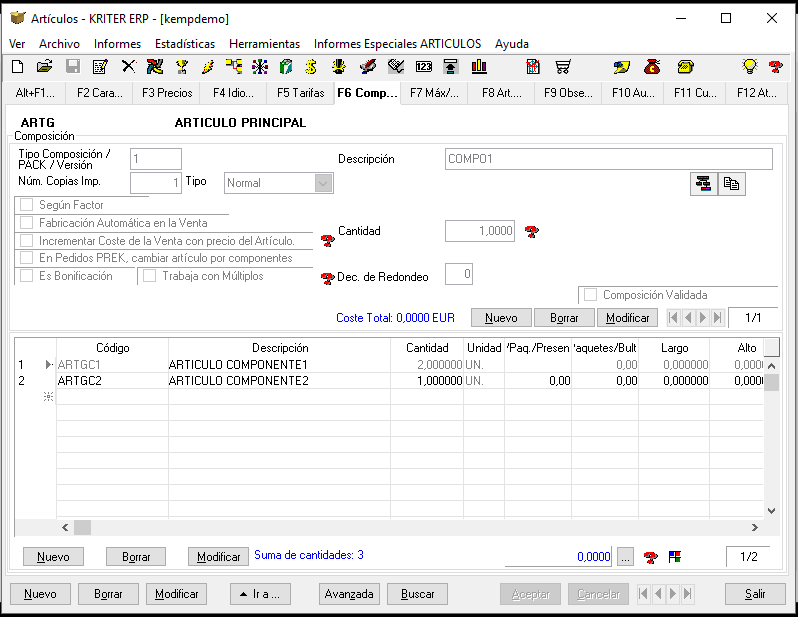798x617 pixels.
Task: Click the blank page New icon in toolbar
Action: click(17, 67)
